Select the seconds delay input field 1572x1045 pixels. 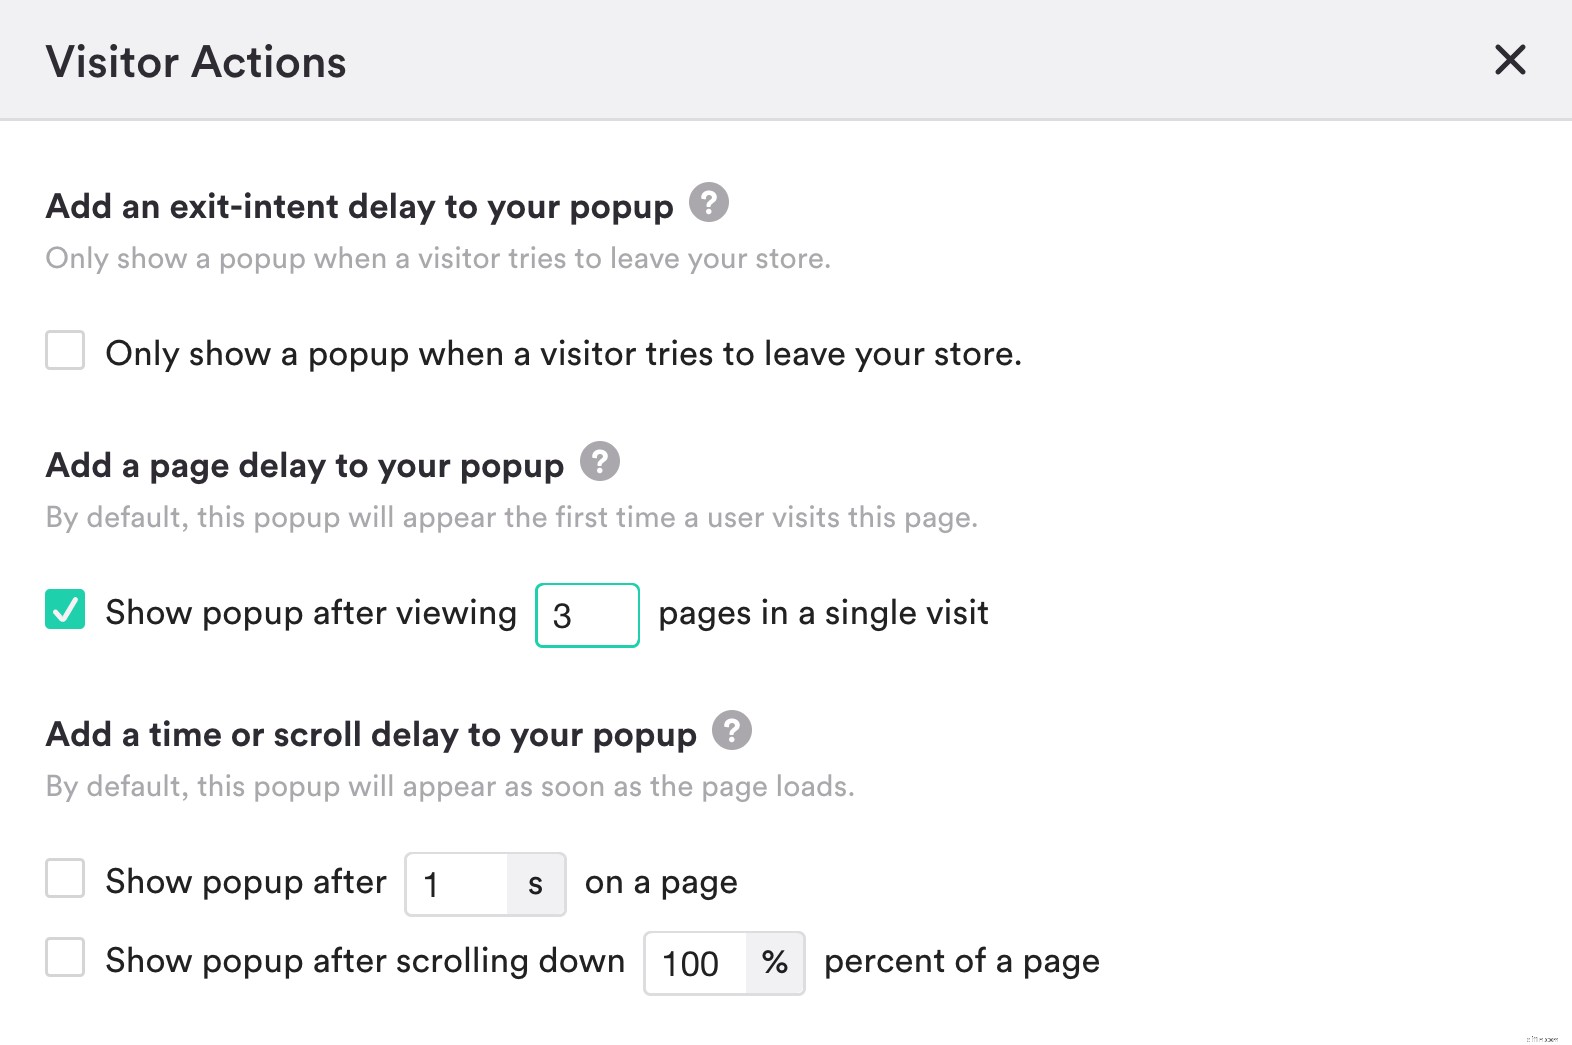click(455, 884)
